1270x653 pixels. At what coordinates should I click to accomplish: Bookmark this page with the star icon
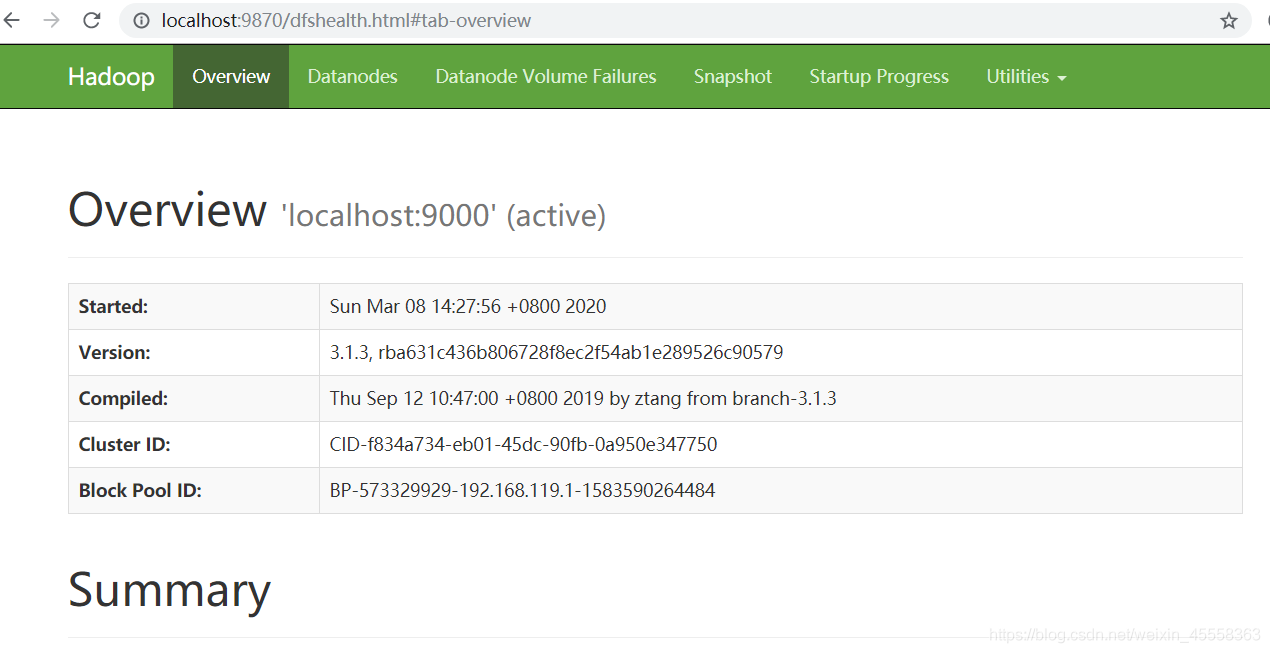click(1228, 20)
